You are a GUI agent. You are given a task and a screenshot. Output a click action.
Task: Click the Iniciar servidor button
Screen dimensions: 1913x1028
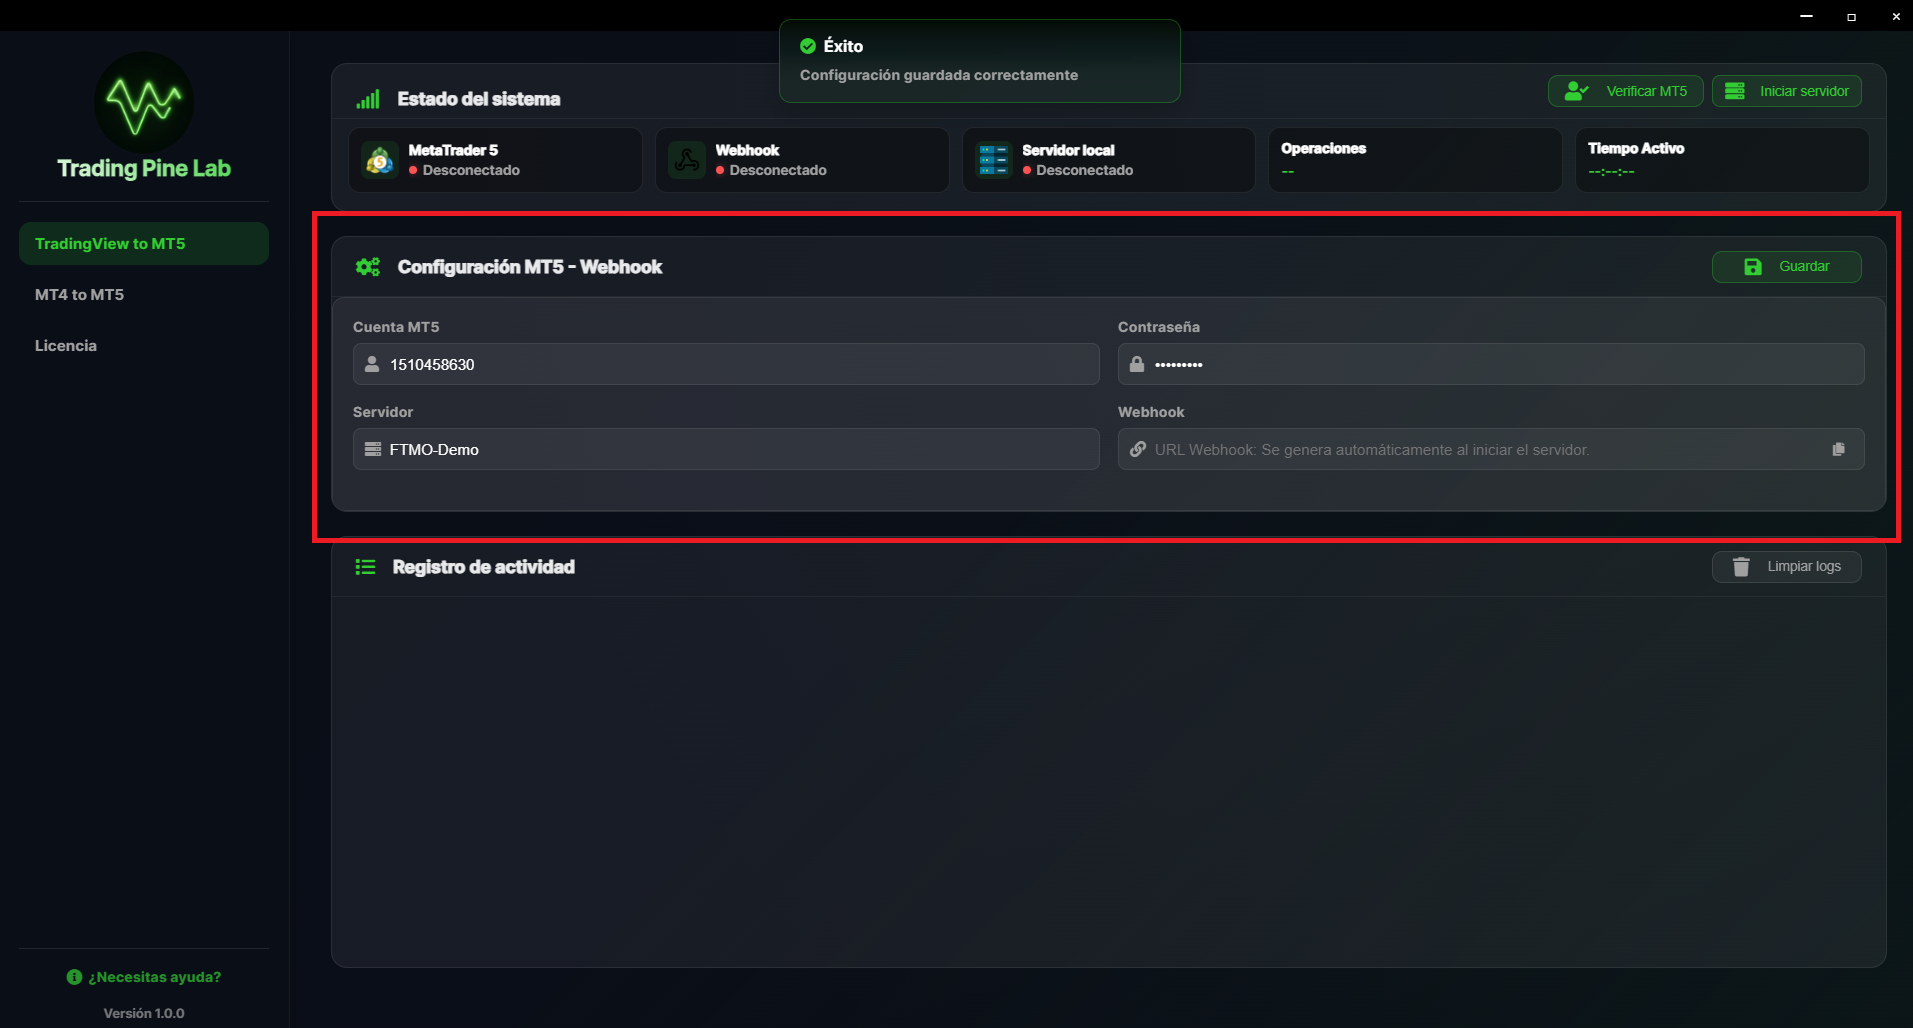click(1786, 91)
